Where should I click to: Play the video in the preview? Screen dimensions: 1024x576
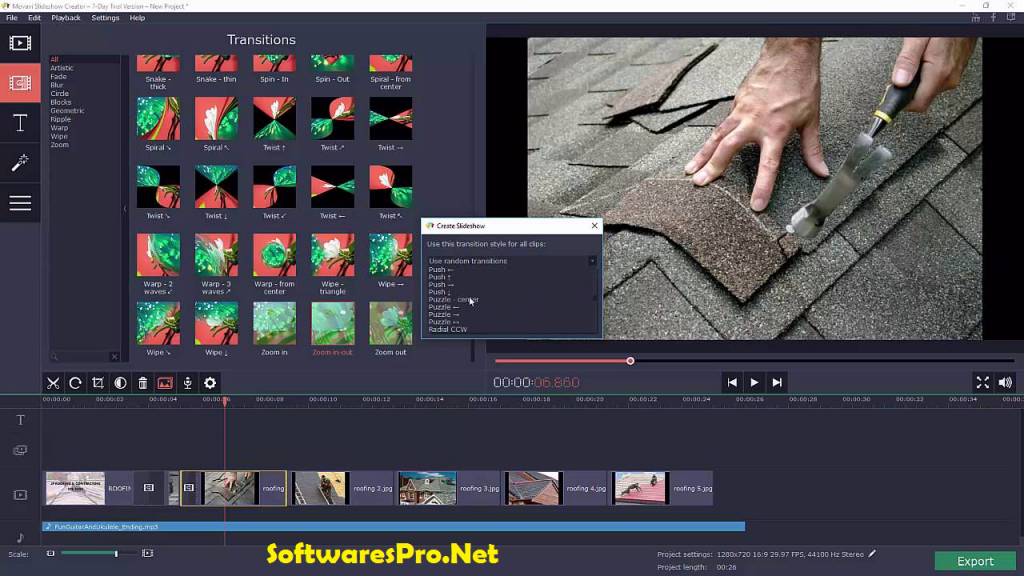coord(754,381)
